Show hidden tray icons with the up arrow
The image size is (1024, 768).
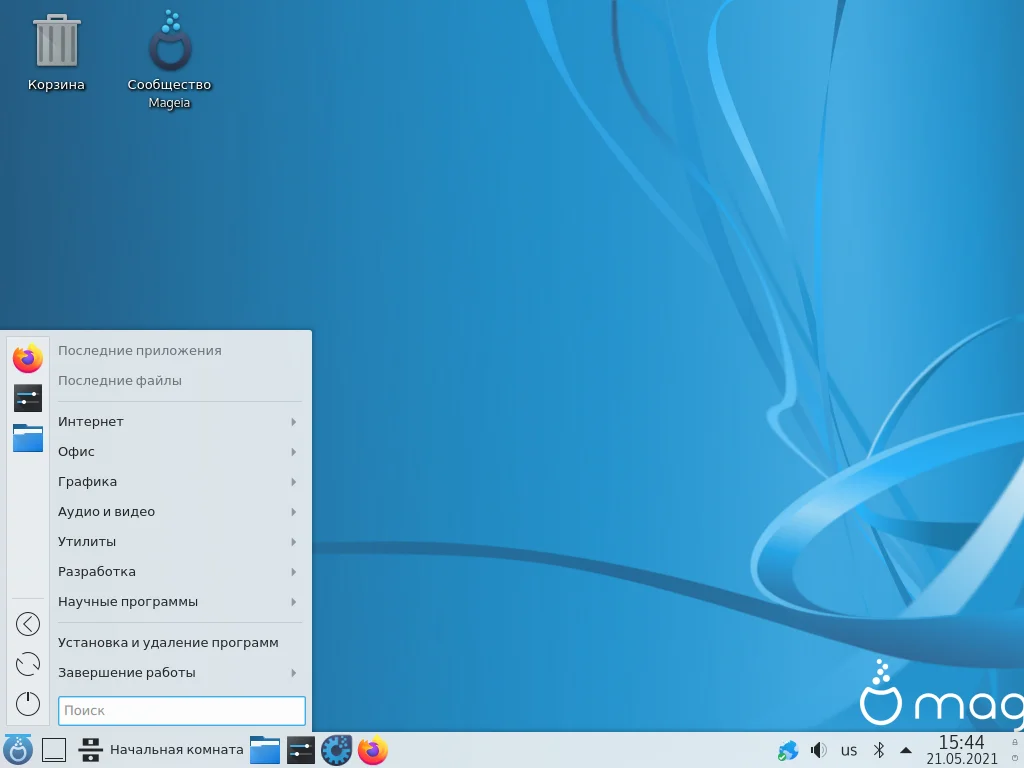pyautogui.click(x=906, y=750)
